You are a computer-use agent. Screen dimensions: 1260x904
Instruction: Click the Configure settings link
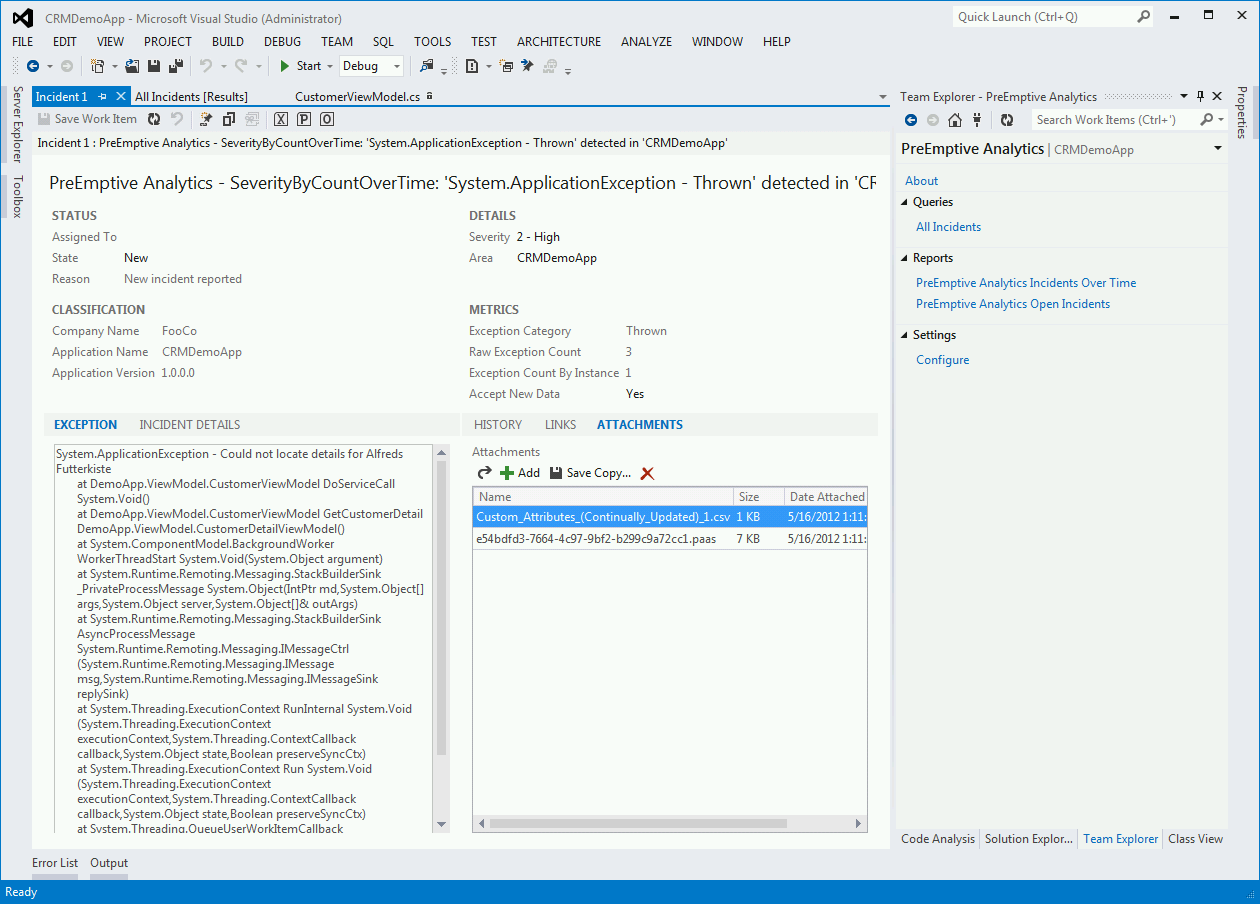click(x=942, y=360)
